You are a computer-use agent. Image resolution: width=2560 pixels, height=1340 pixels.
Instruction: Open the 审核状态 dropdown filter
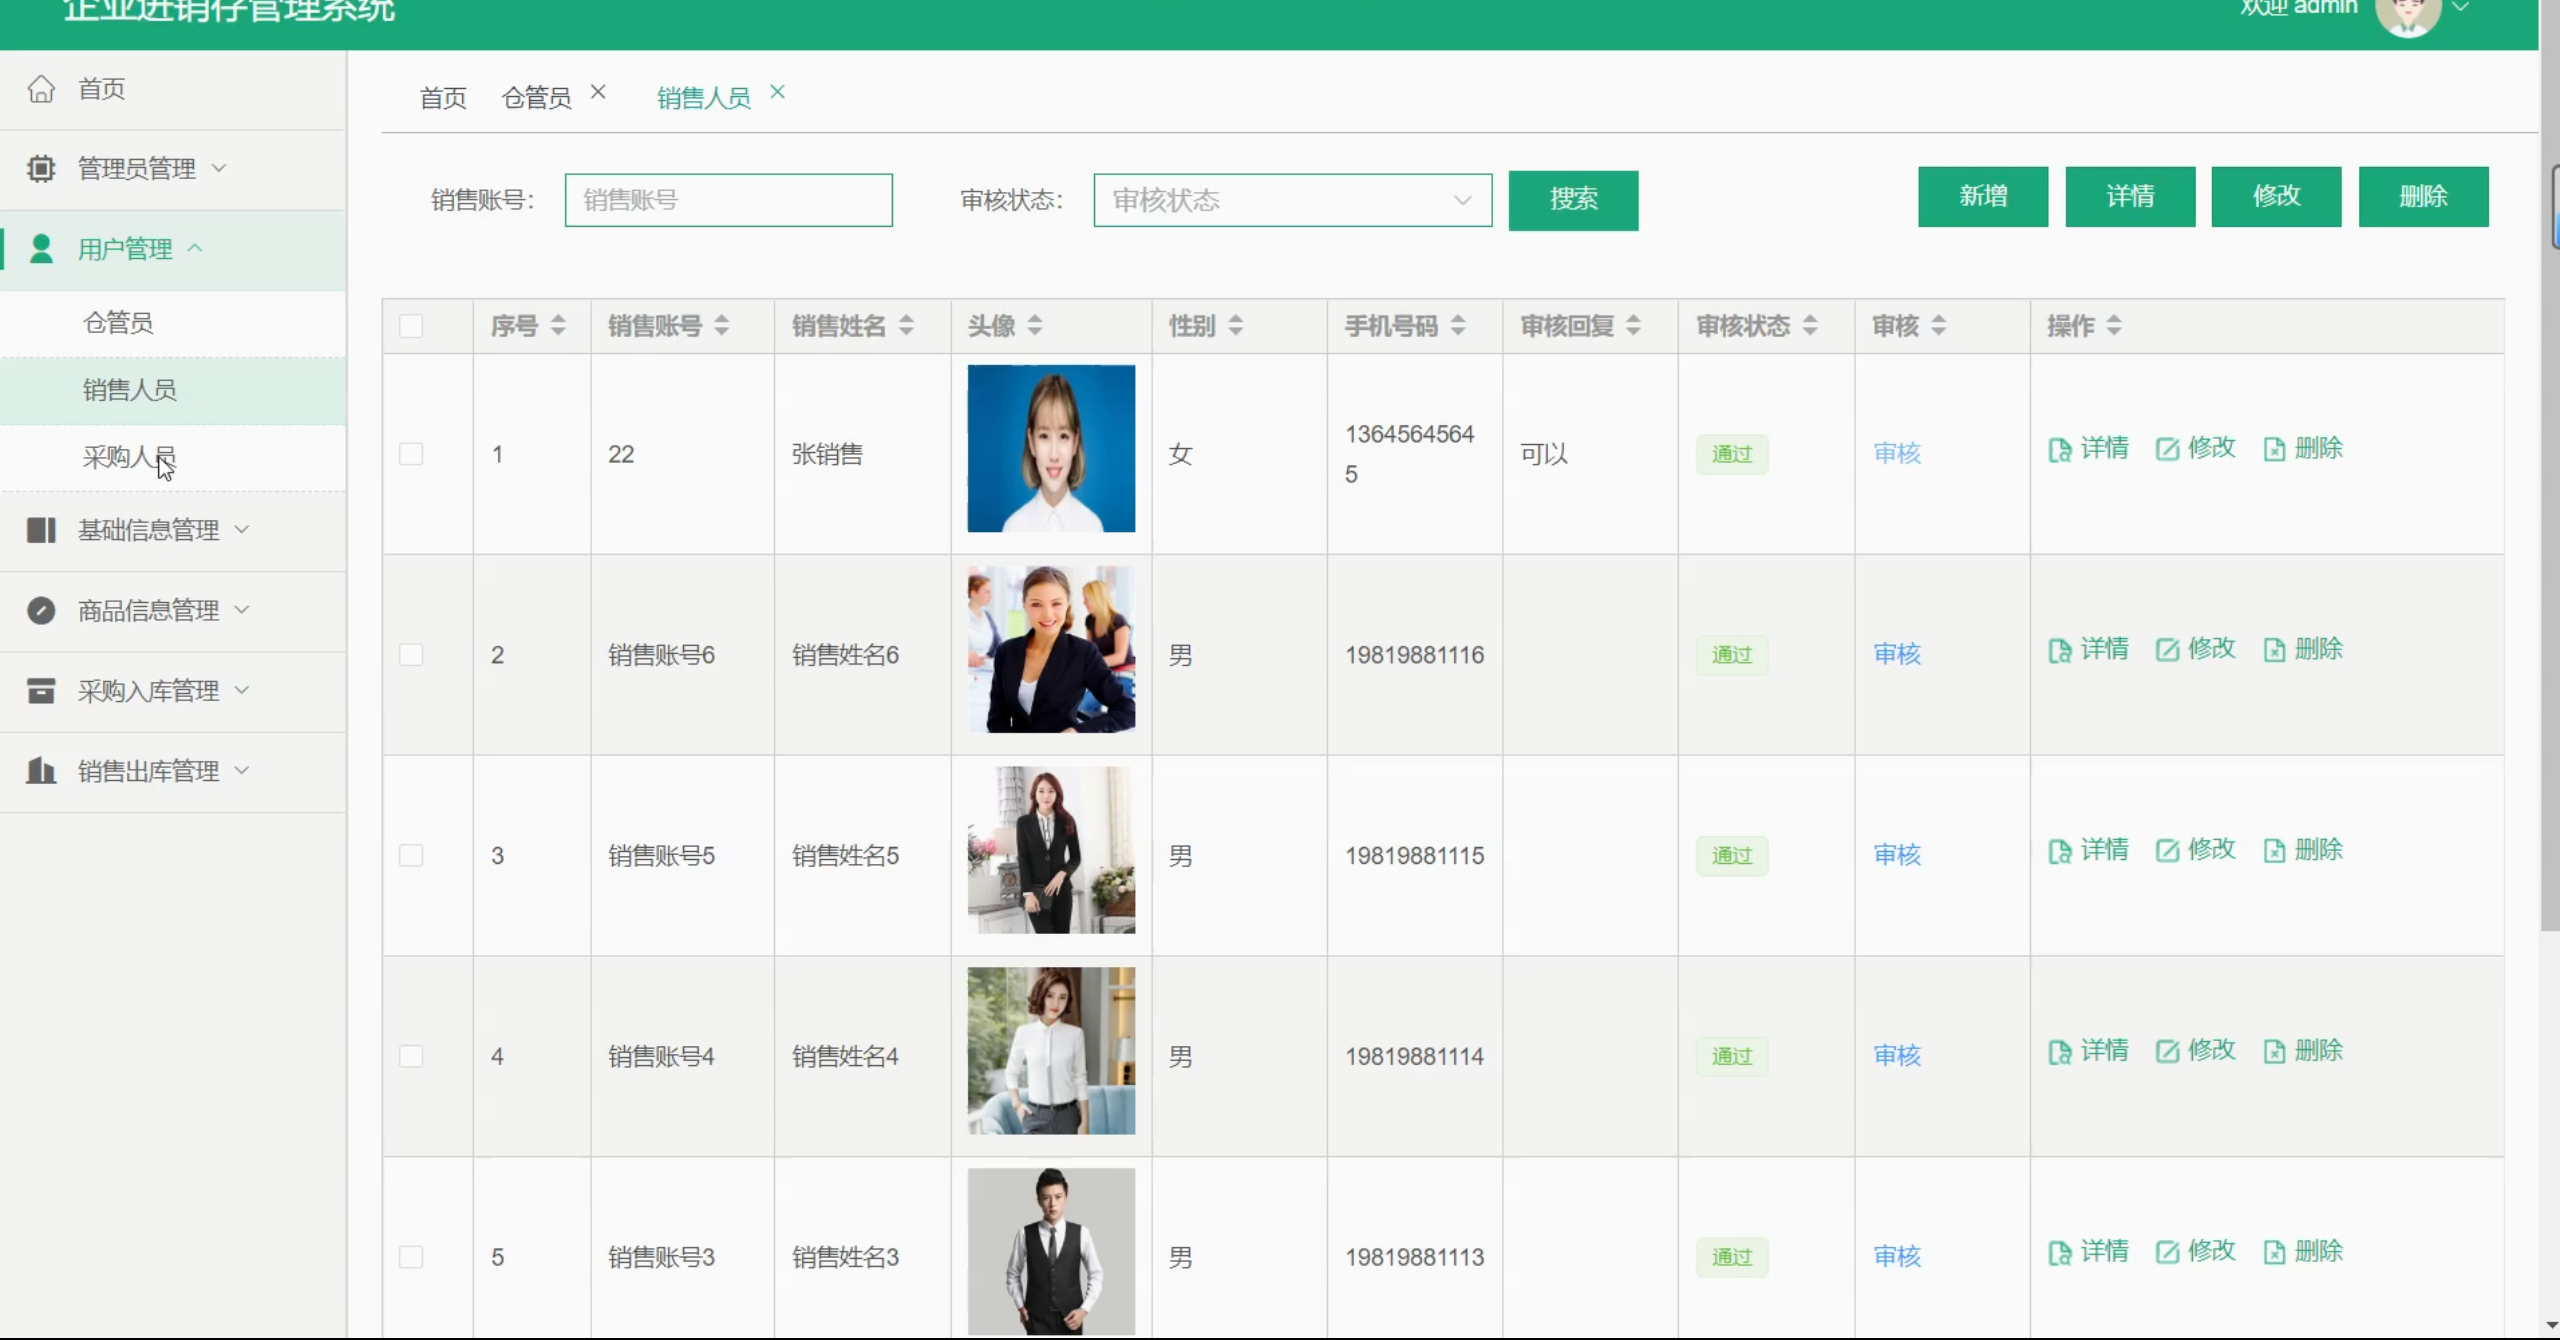click(1291, 200)
